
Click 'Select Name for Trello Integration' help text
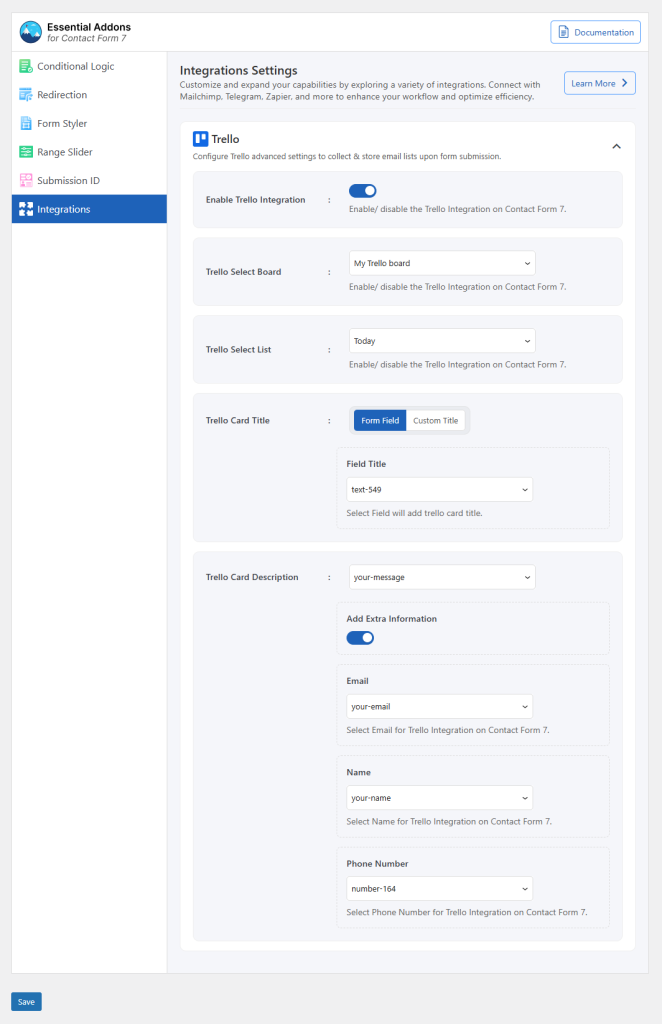point(449,822)
